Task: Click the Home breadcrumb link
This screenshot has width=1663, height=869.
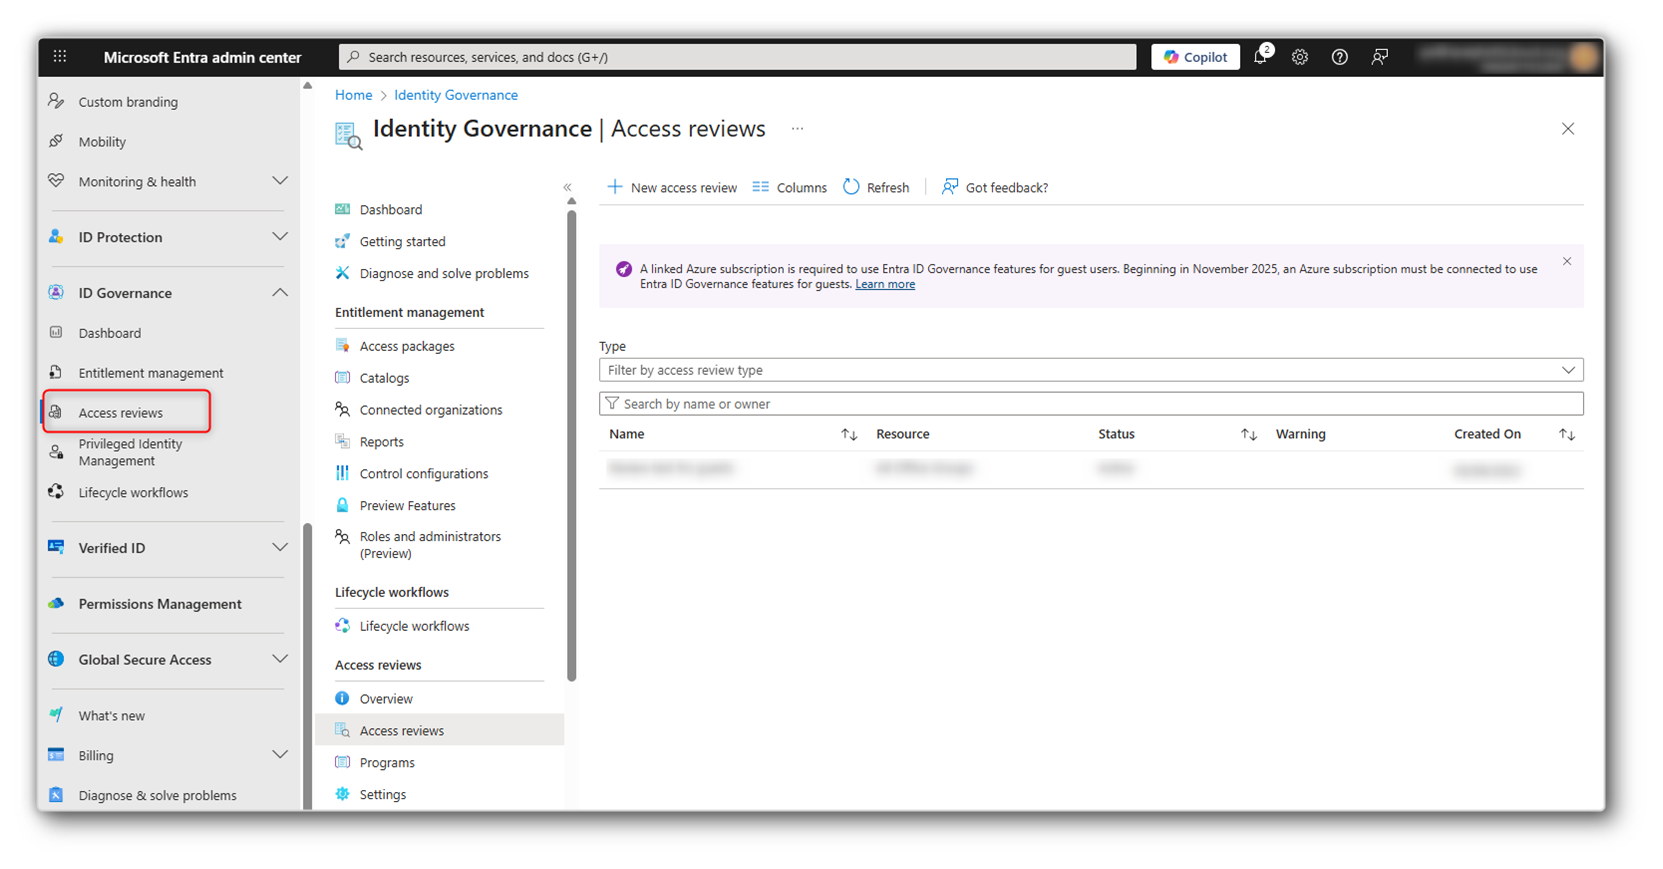Action: [x=353, y=95]
